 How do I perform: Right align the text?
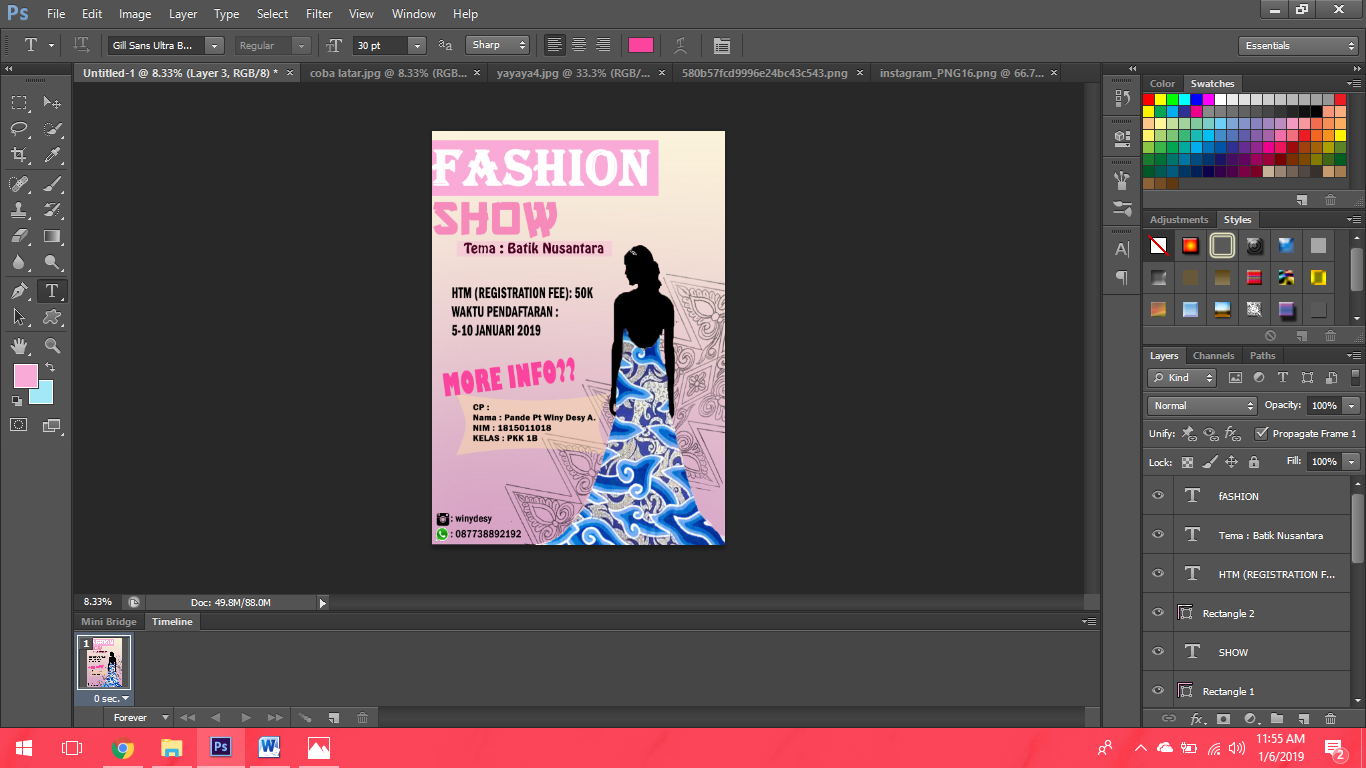603,45
